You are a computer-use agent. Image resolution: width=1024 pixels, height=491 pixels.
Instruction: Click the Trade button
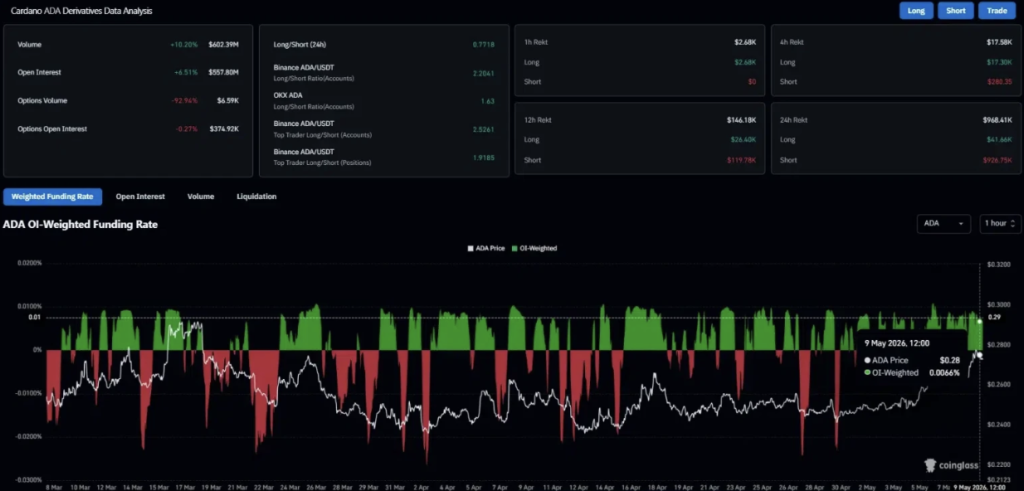997,10
